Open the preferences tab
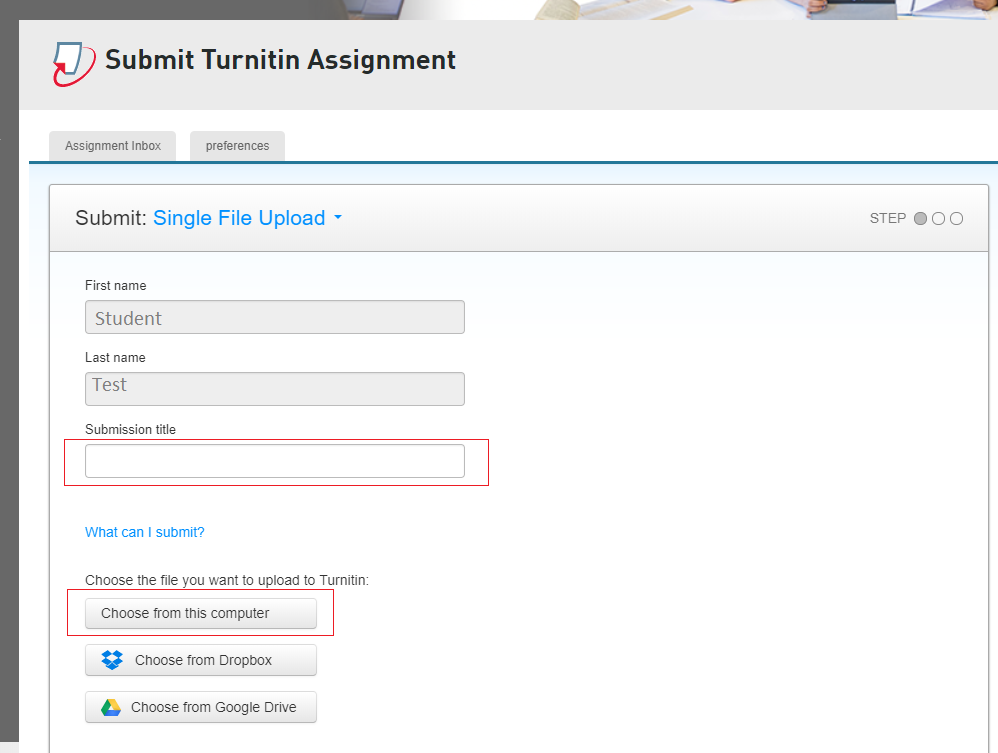The height and width of the screenshot is (753, 998). [x=237, y=146]
